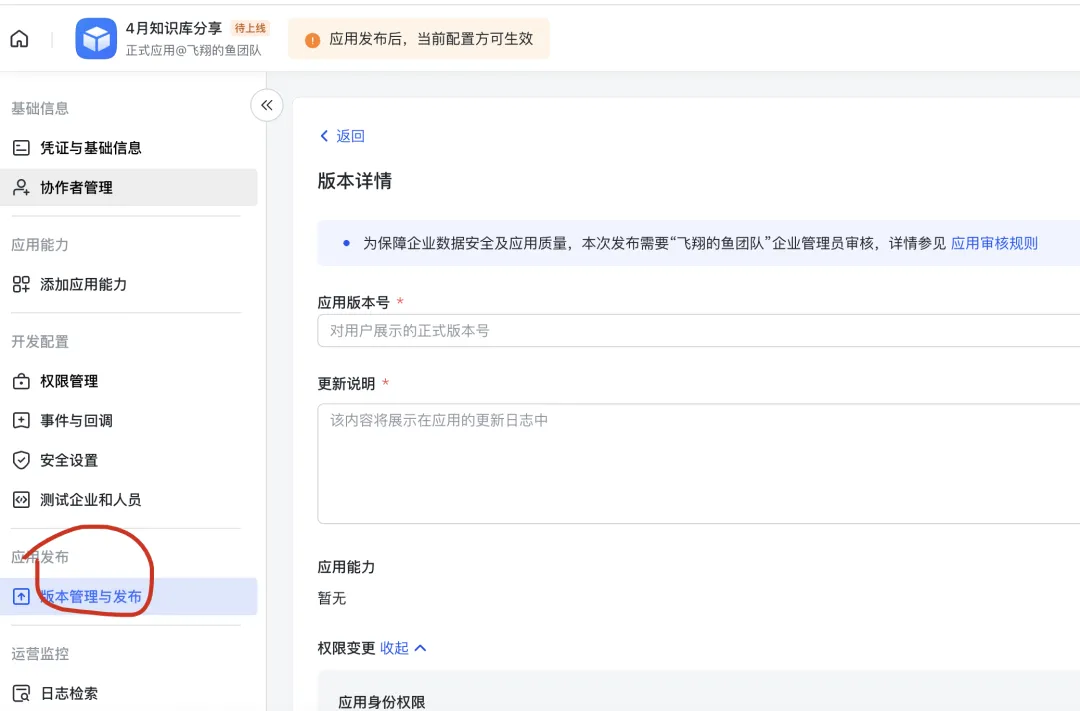Click the up chevron beside 收起
Viewport: 1080px width, 711px height.
coord(421,648)
